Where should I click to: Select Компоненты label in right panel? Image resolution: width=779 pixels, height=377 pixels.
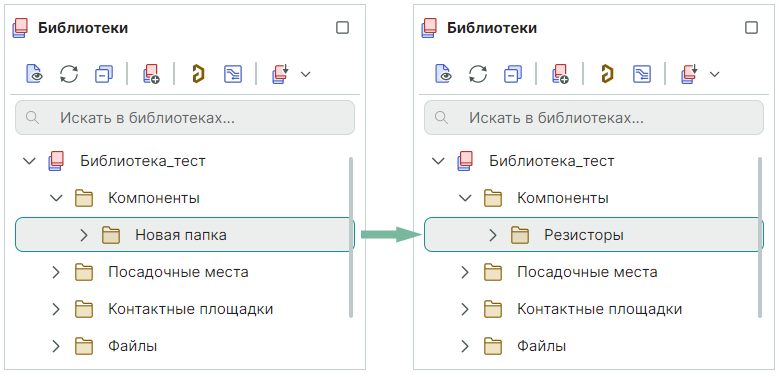coord(563,198)
